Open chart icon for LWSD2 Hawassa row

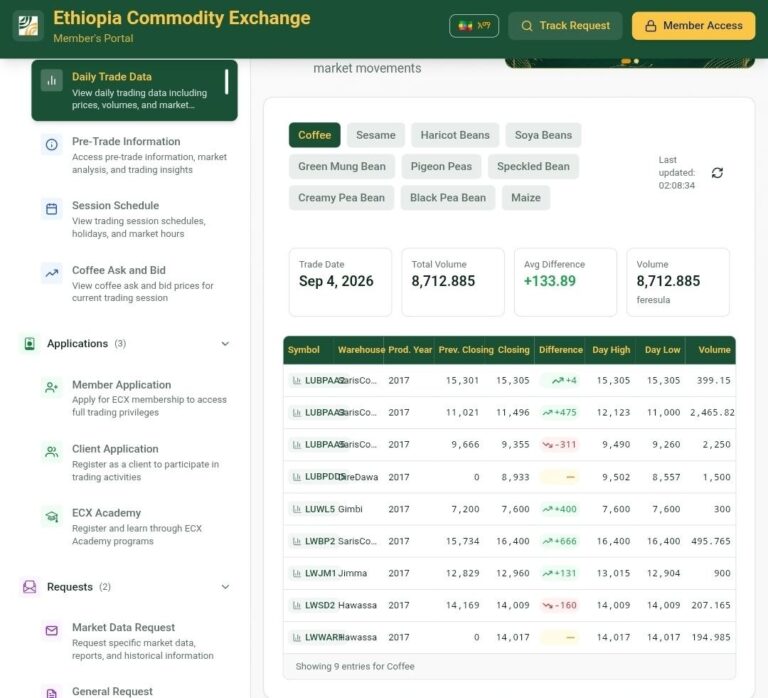(297, 605)
